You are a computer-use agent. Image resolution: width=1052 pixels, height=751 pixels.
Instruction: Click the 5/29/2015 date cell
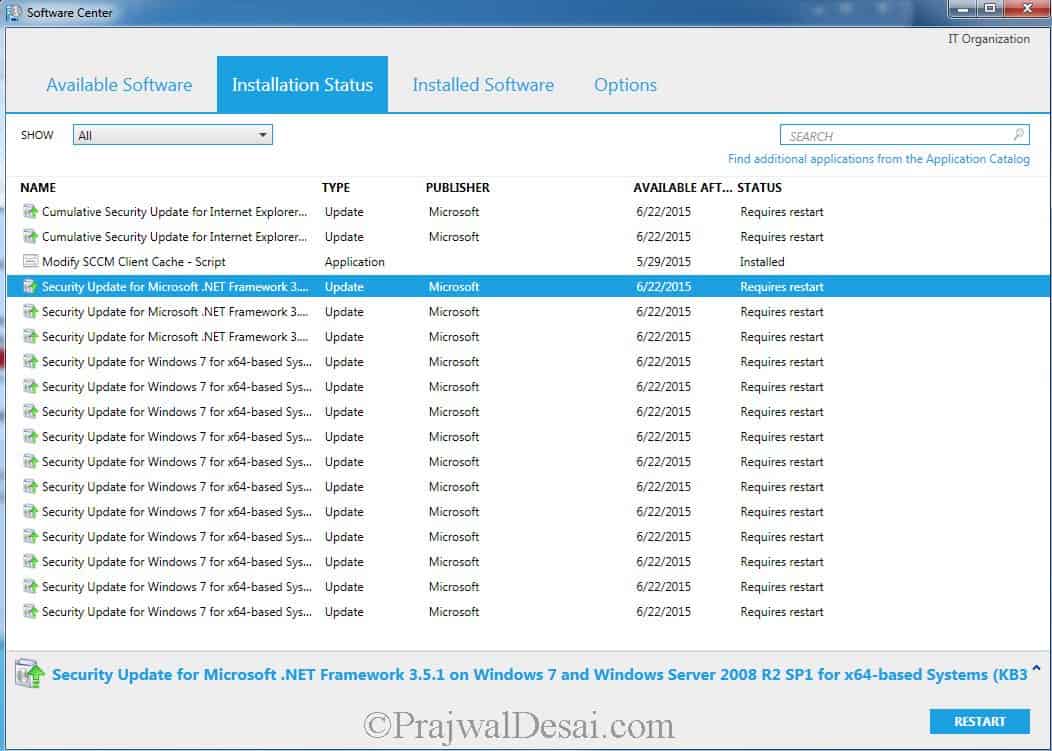[x=663, y=262]
